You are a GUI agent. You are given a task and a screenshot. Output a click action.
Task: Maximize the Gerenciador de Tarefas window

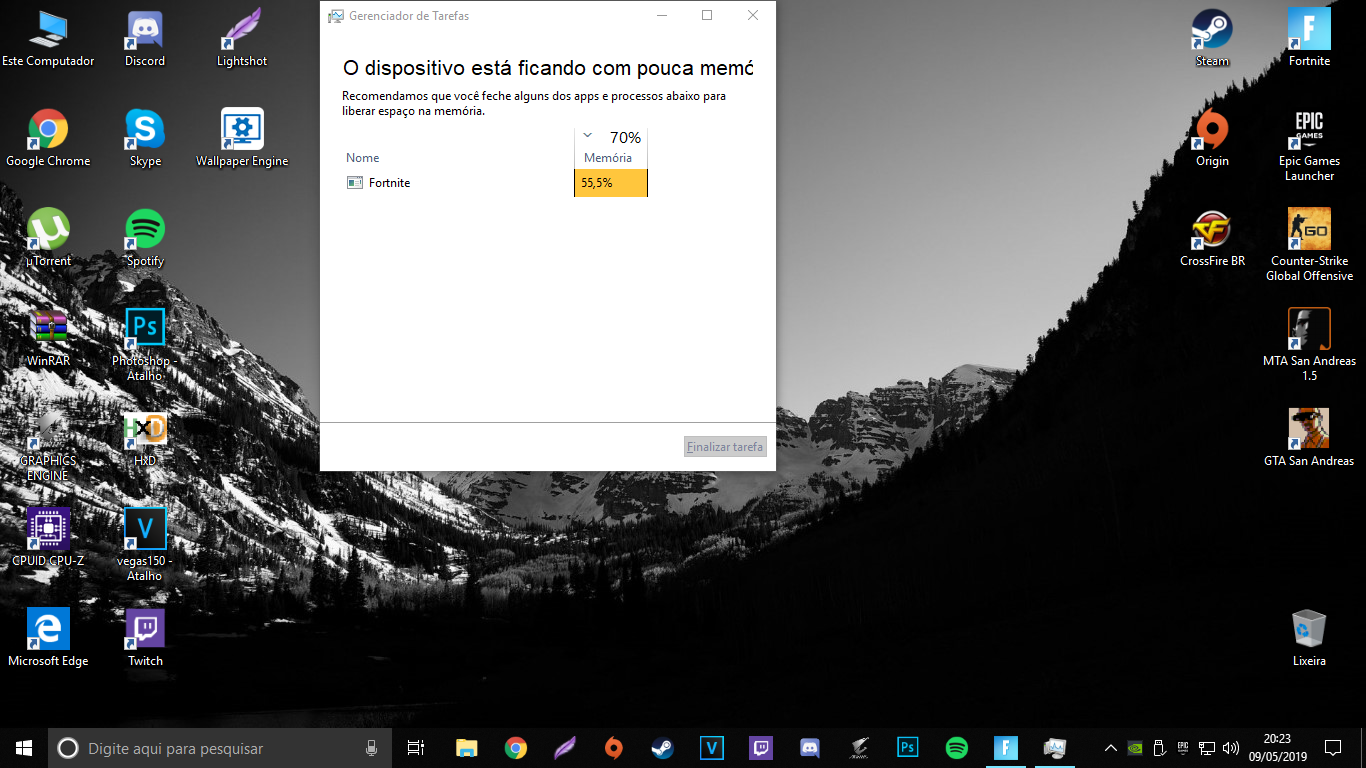(707, 15)
